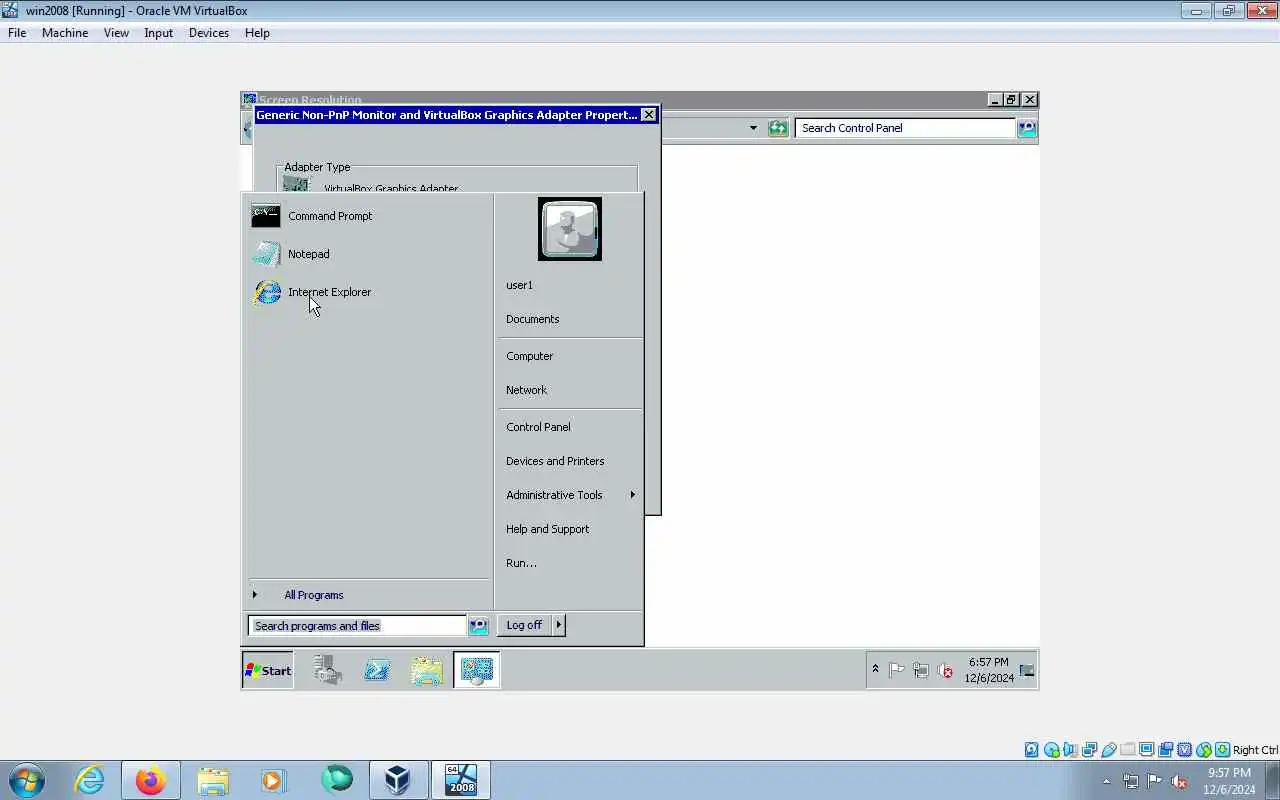Image resolution: width=1280 pixels, height=800 pixels.
Task: Open the VirtualBox Help menu
Action: tap(257, 33)
